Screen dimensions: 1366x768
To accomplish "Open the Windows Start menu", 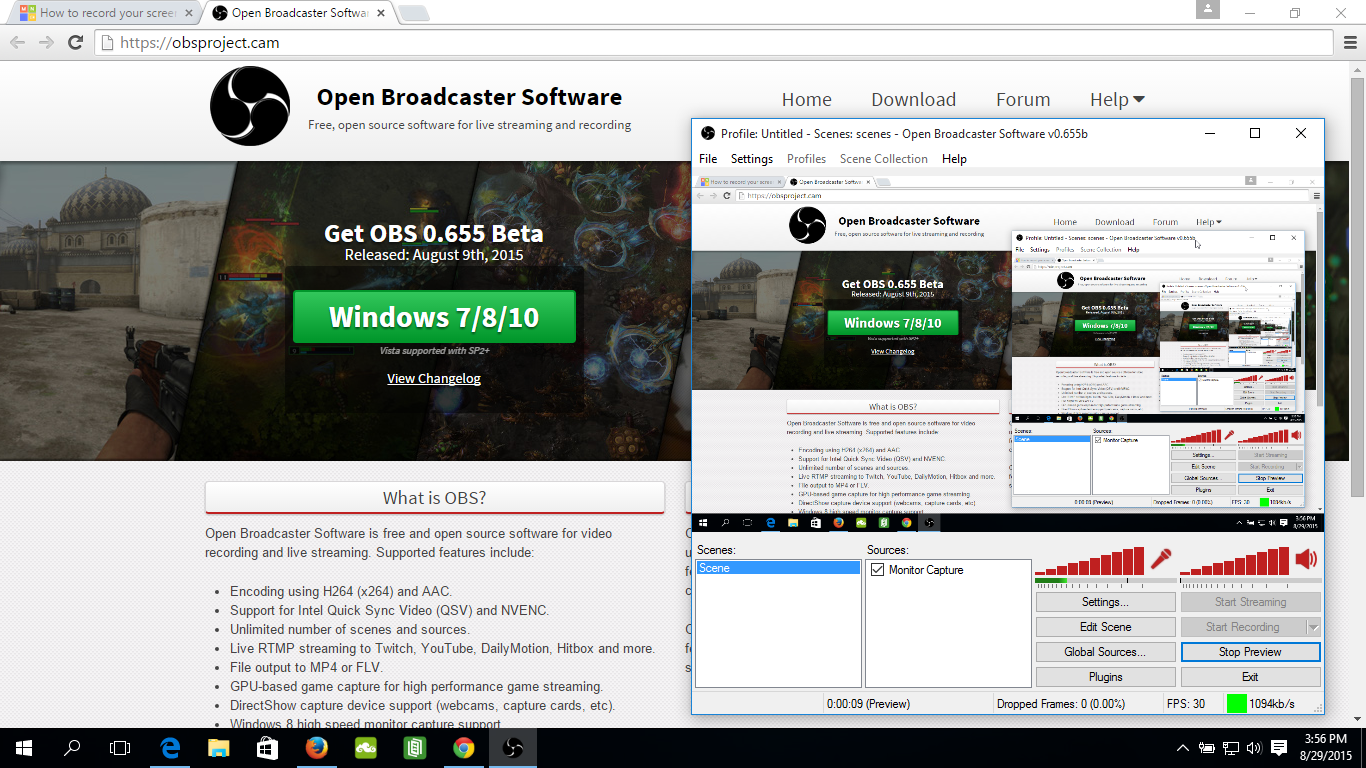I will 24,747.
